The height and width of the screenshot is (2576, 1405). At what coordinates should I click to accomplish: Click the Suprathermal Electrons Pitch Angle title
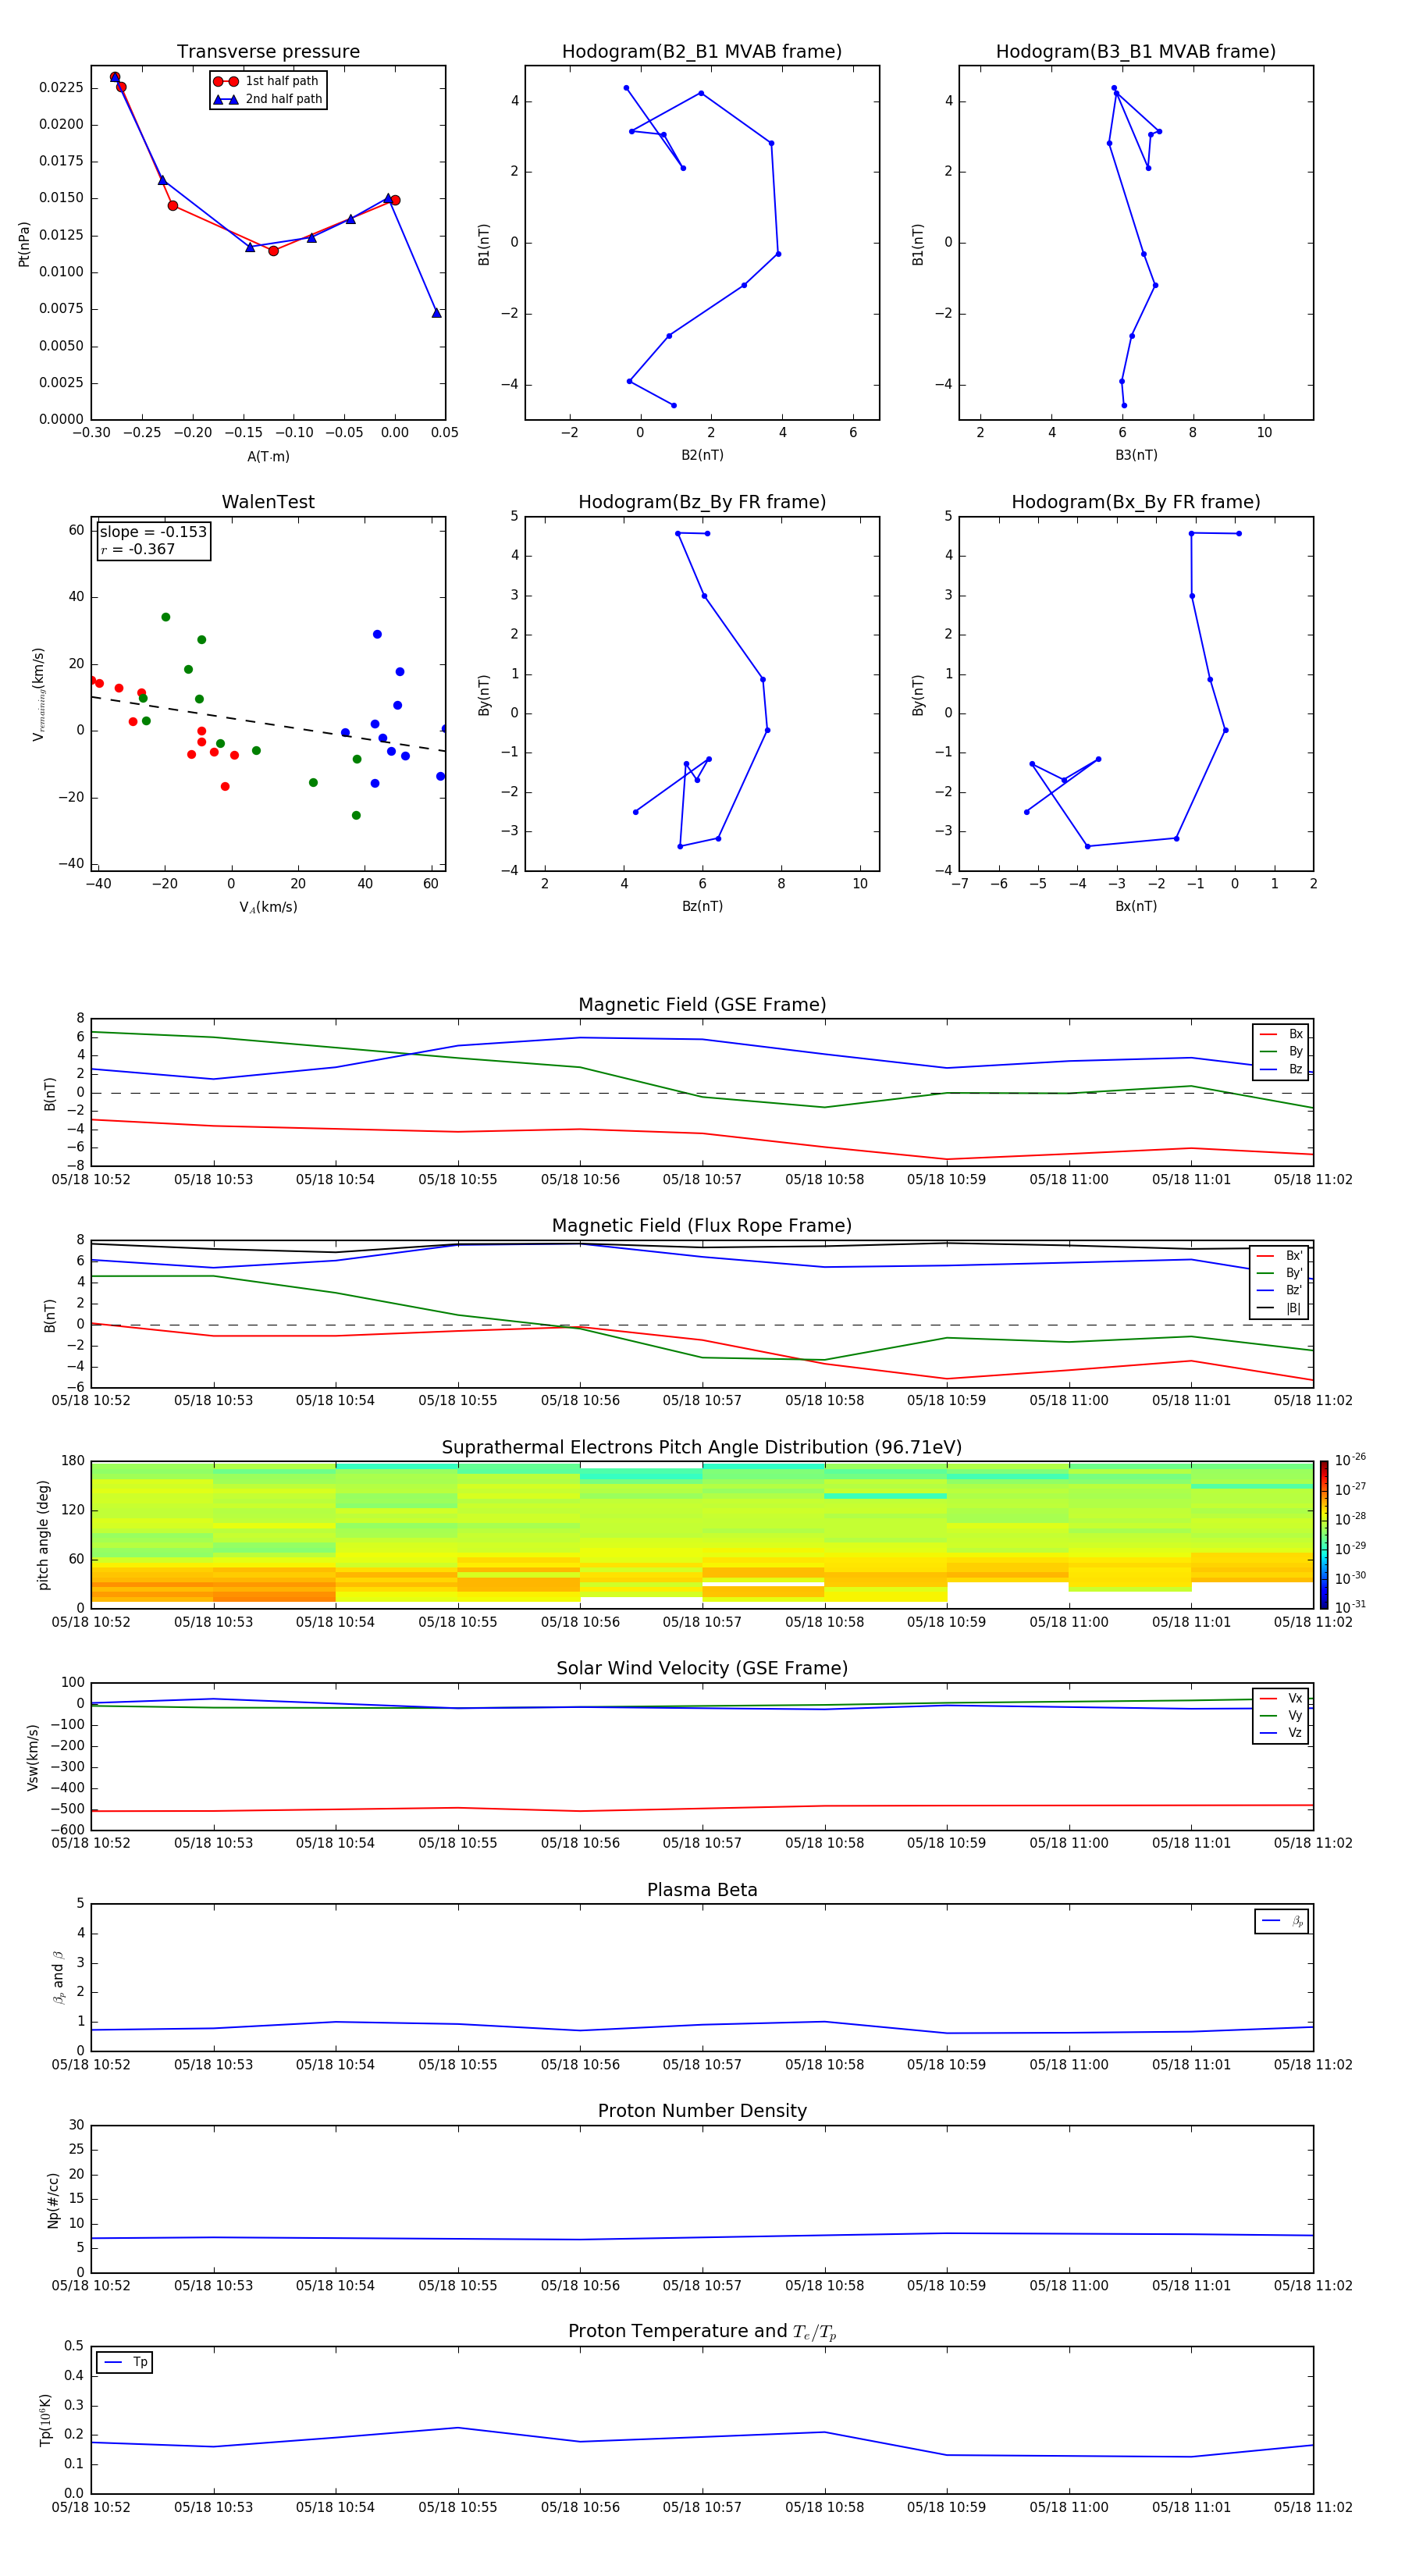point(702,1447)
